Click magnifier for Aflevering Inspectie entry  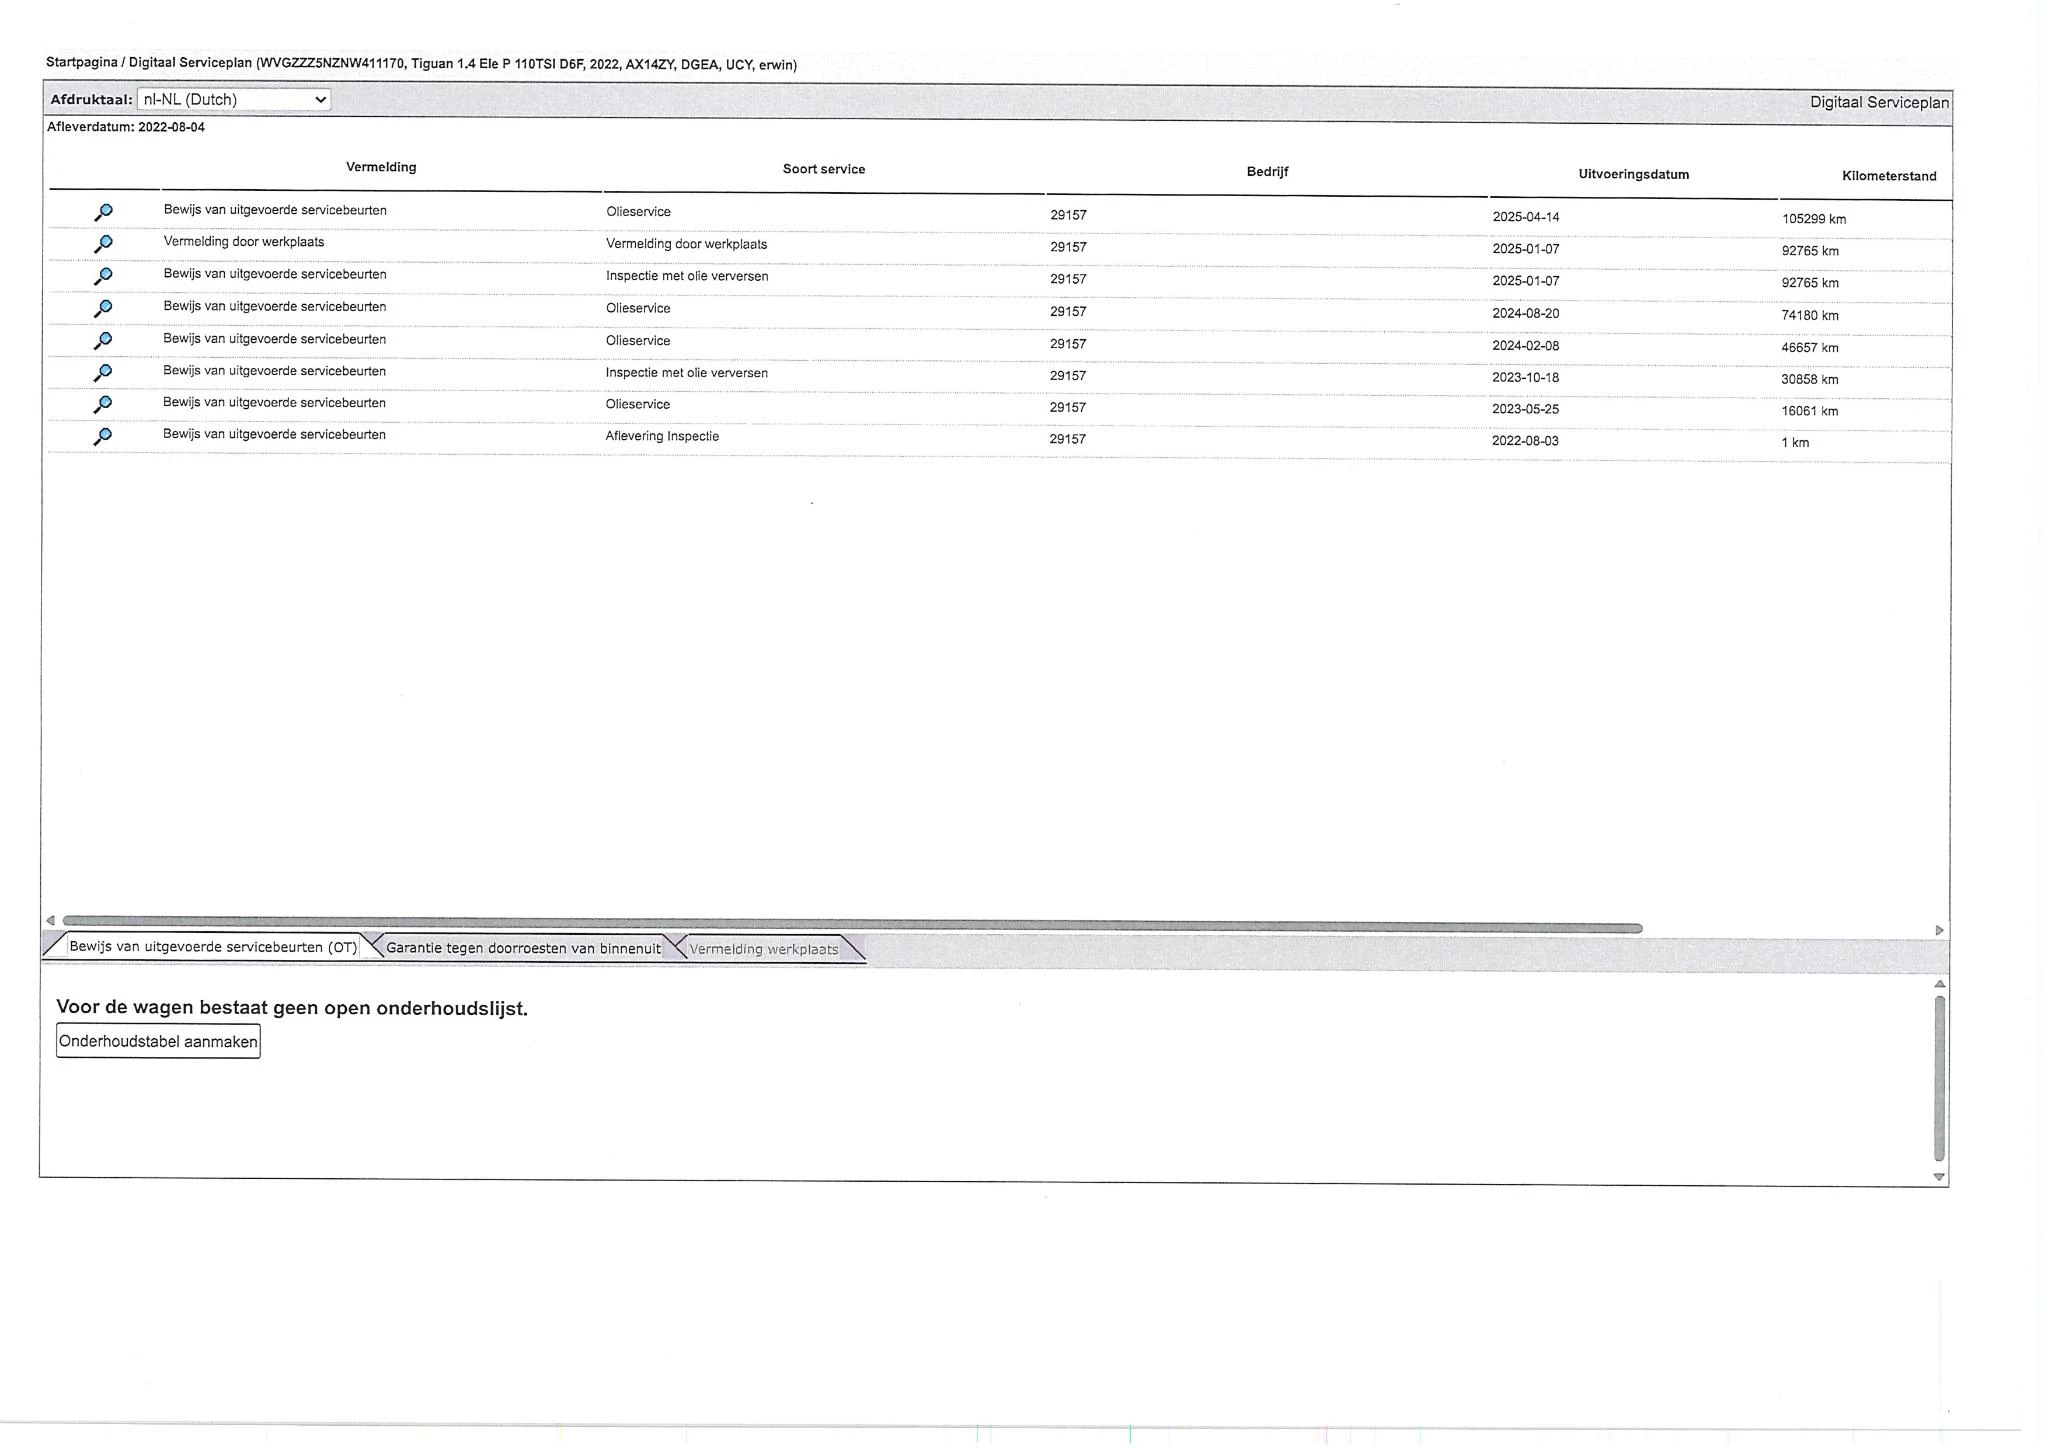[103, 437]
